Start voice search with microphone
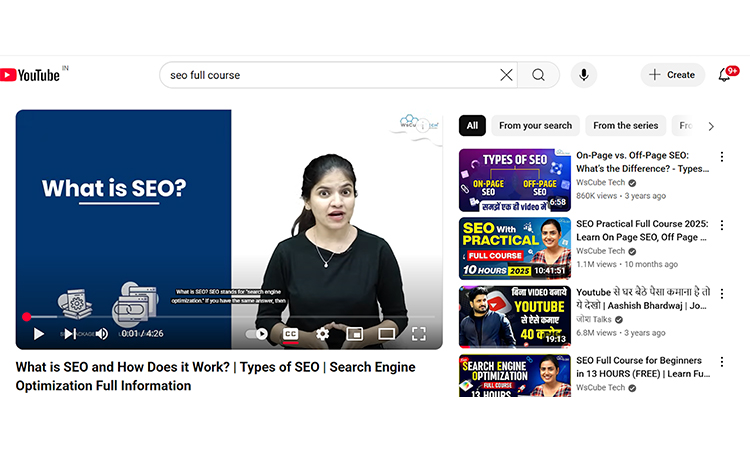This screenshot has width=750, height=450. [584, 75]
